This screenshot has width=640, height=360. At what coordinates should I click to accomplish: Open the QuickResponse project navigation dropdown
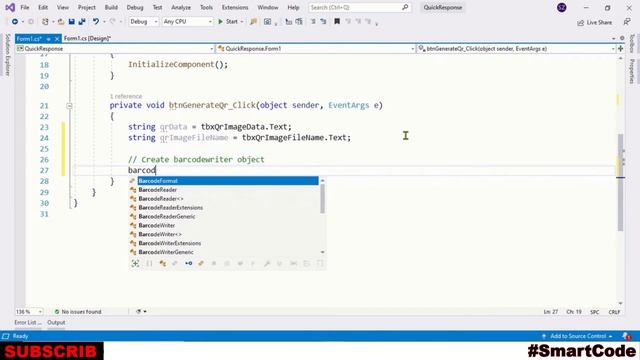115,49
